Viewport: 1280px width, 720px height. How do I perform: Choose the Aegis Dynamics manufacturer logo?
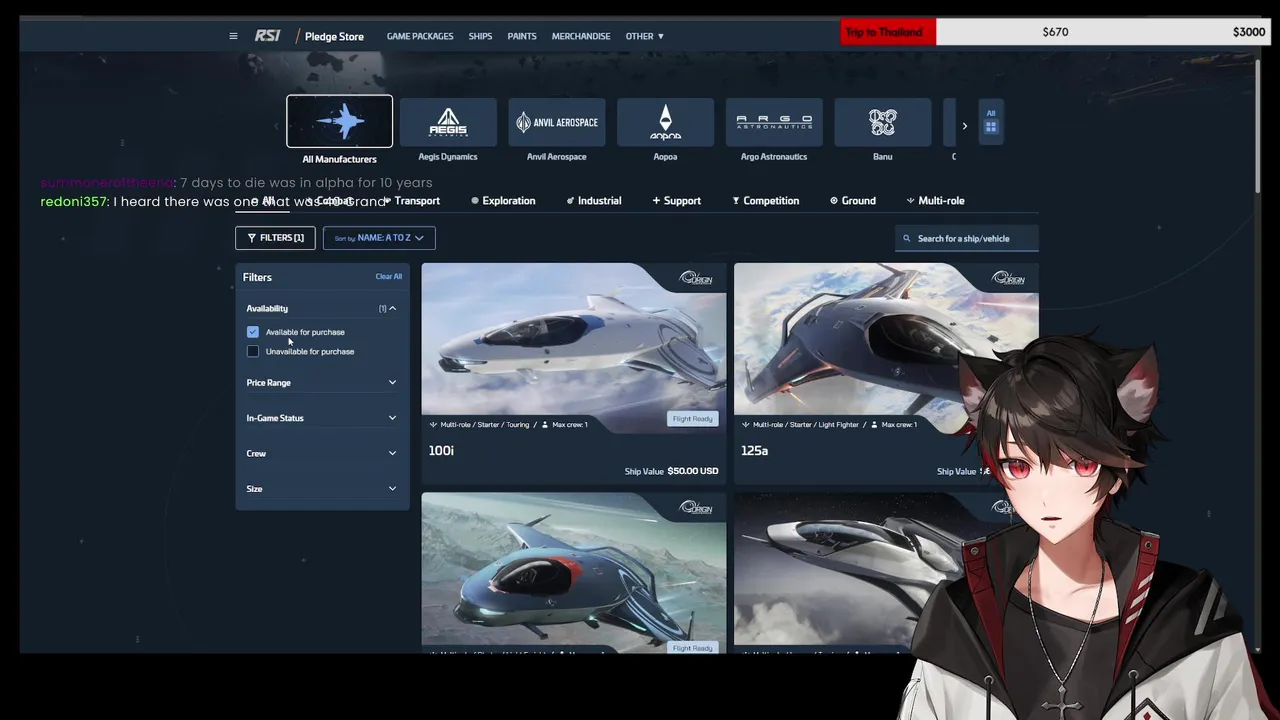(448, 122)
